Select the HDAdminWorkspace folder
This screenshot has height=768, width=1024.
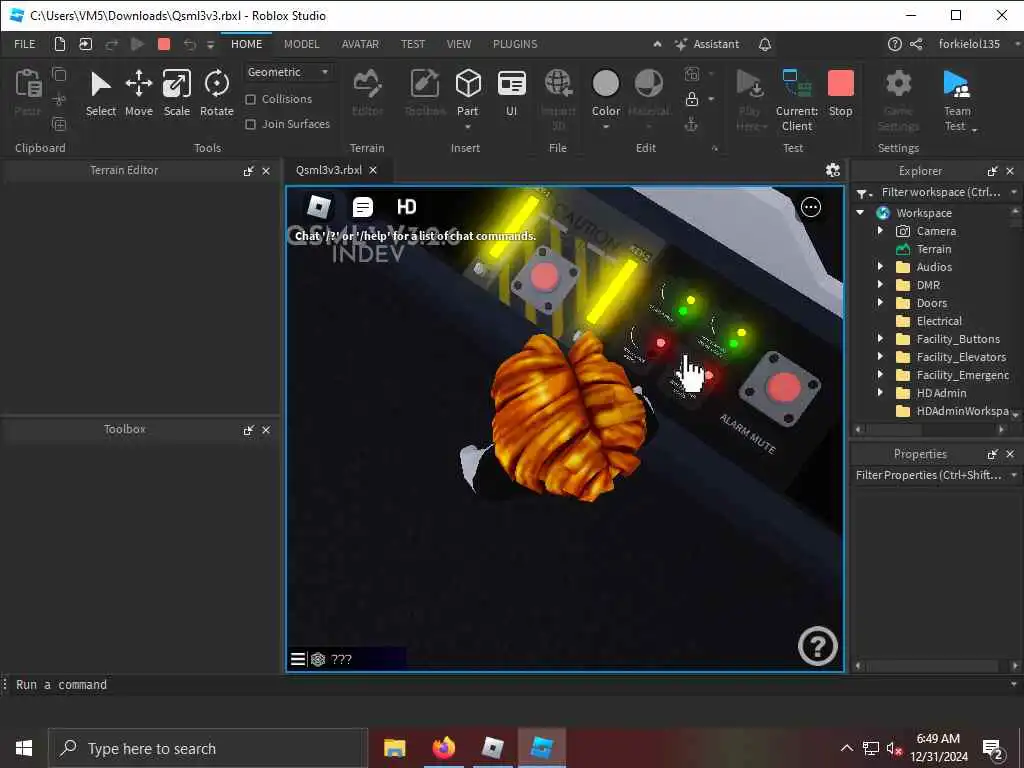(953, 411)
